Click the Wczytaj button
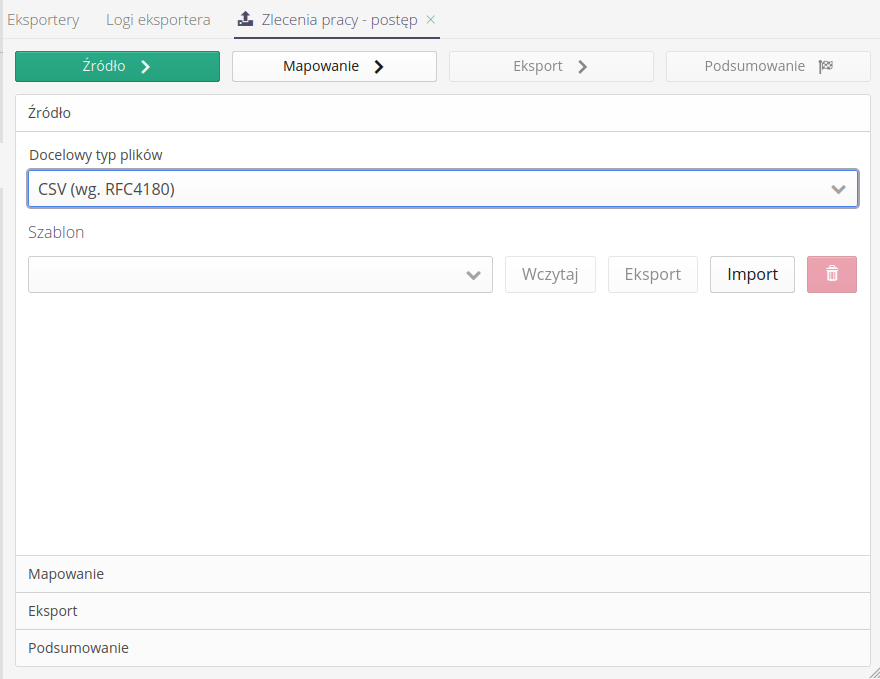880x679 pixels. [x=550, y=274]
